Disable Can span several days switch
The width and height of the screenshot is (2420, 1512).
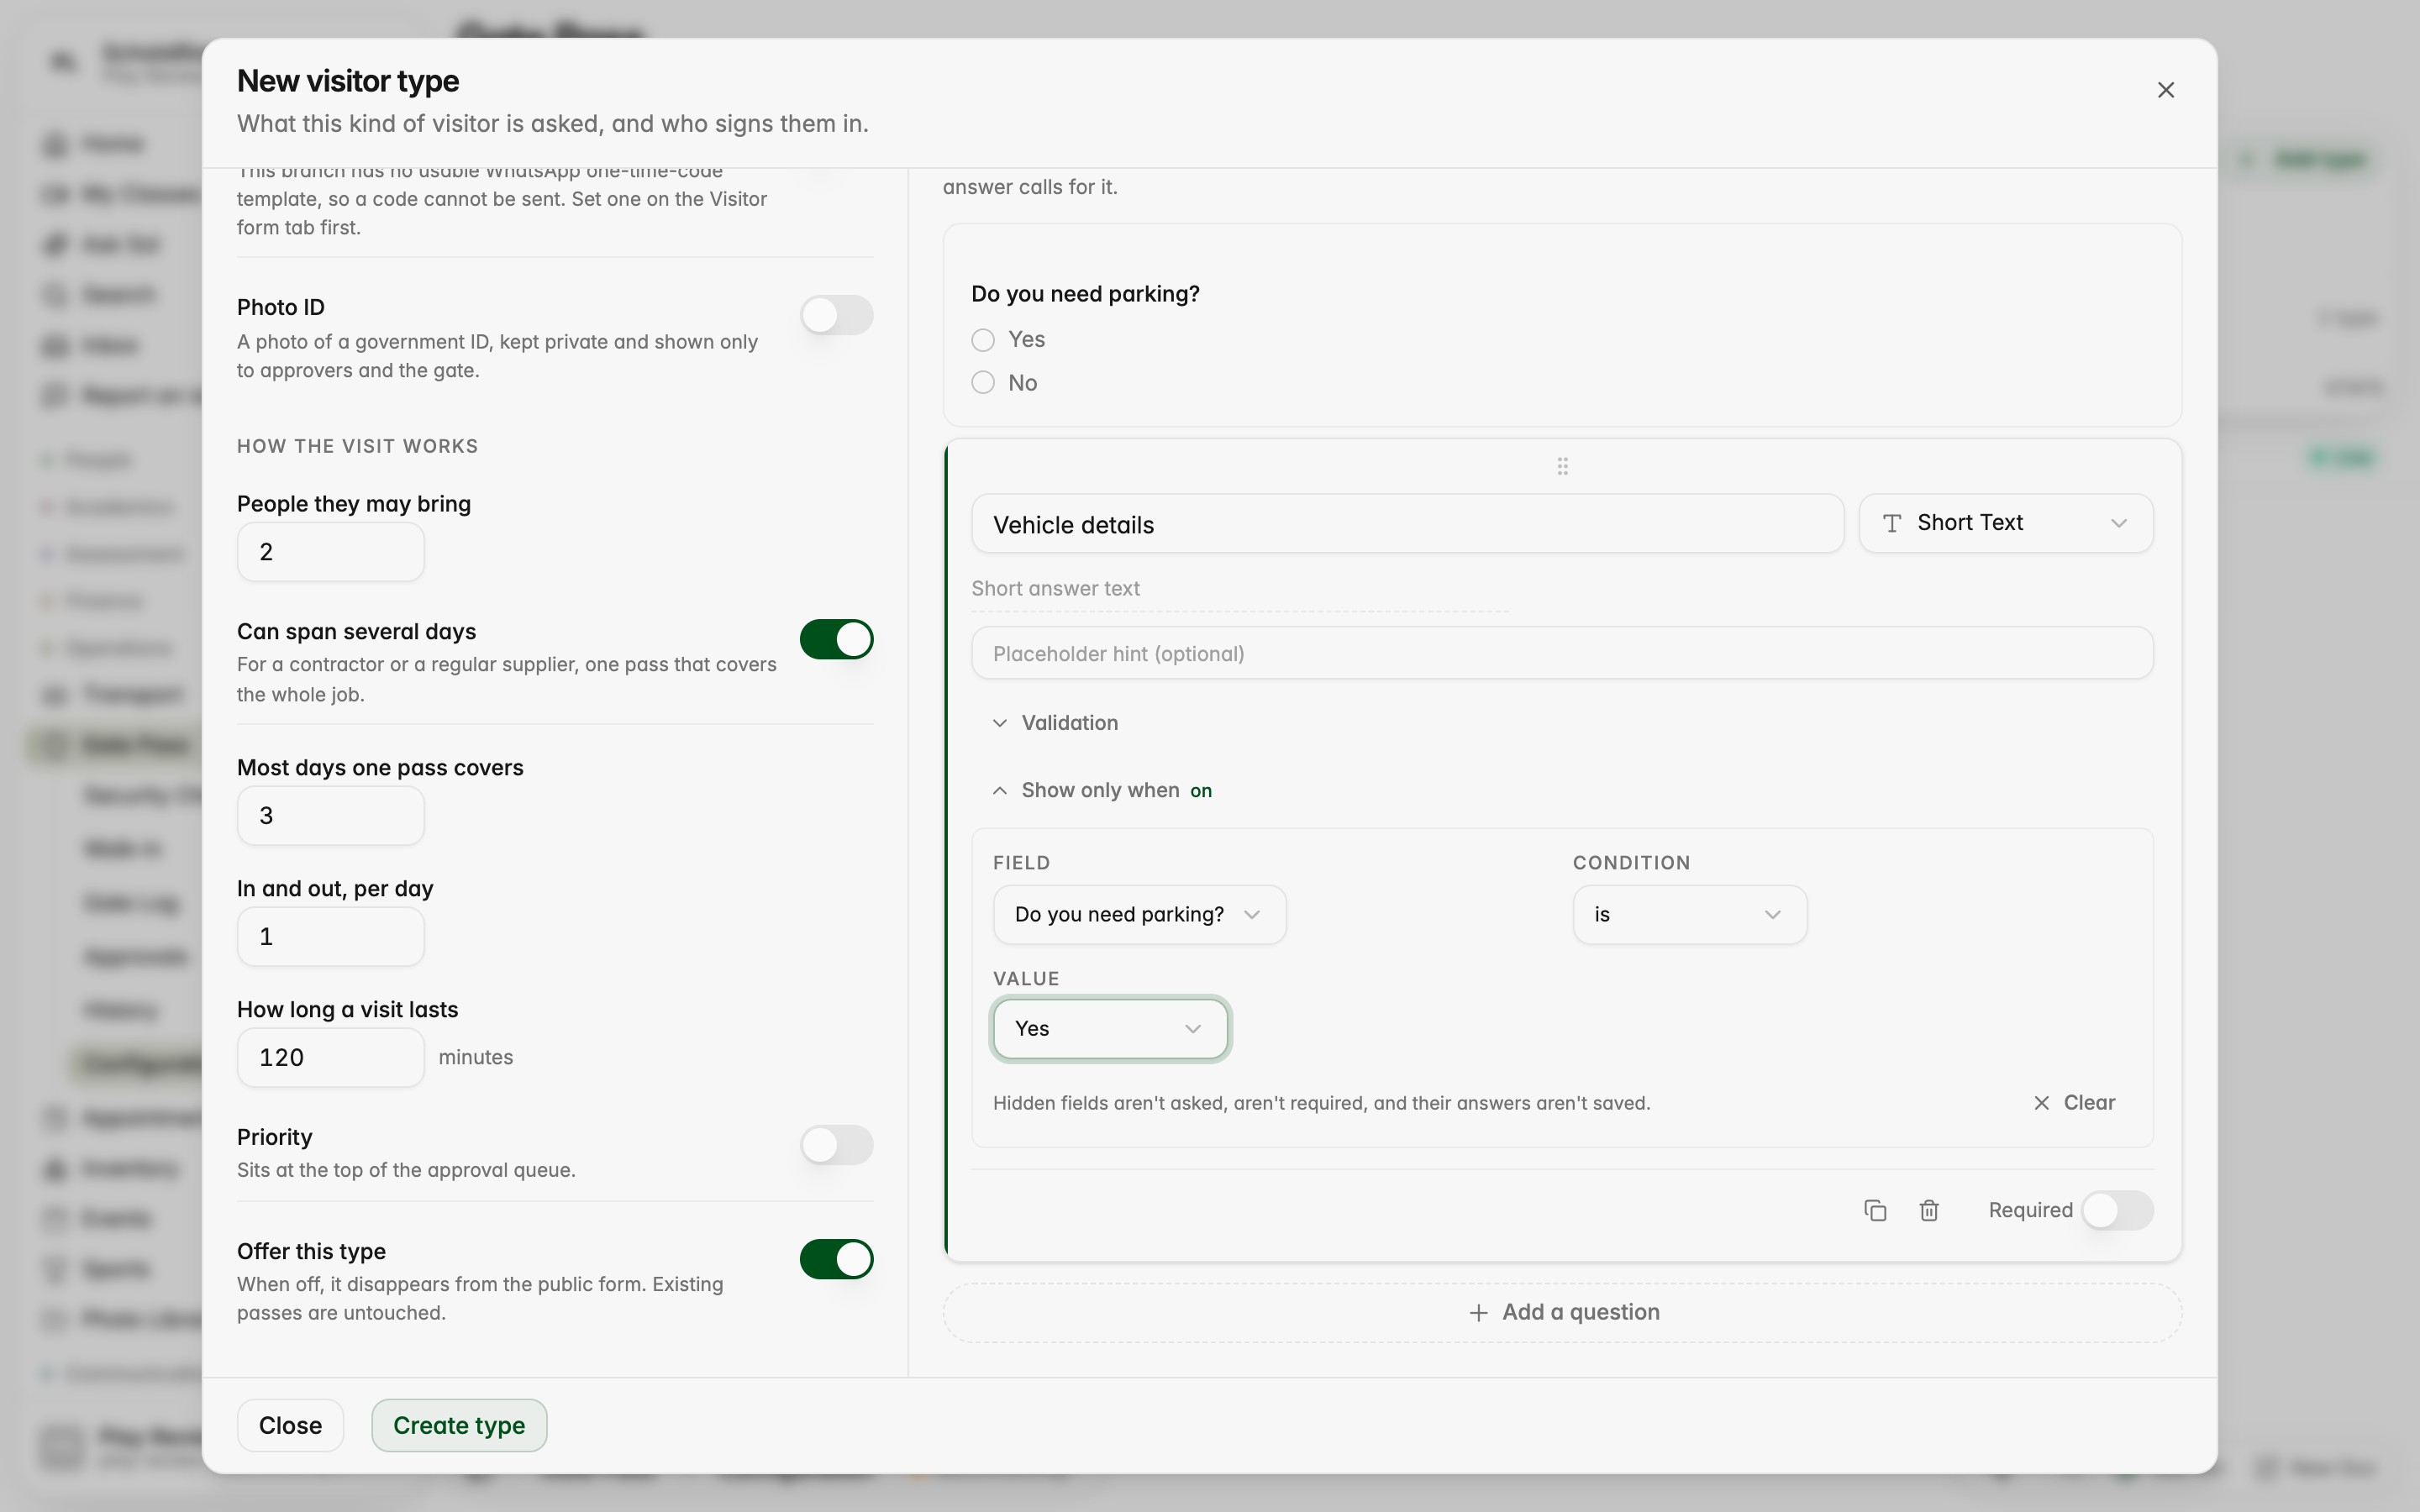coord(836,639)
